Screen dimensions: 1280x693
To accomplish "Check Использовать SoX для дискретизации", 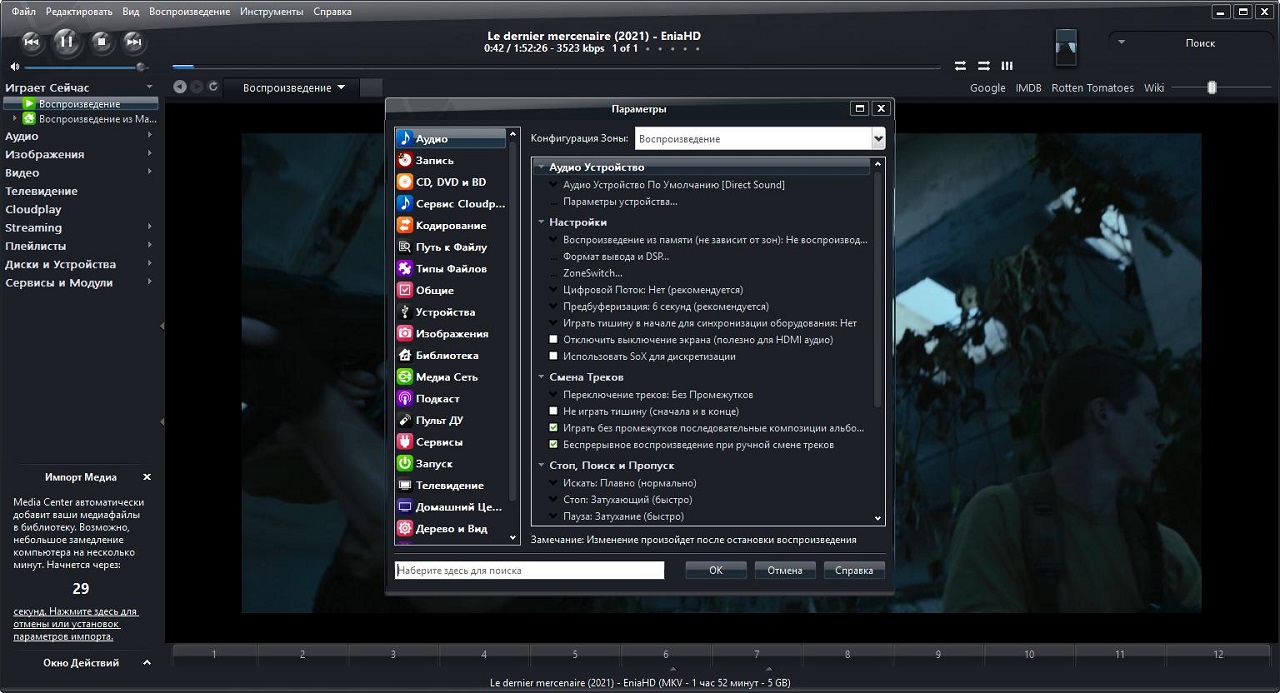I will (x=554, y=356).
